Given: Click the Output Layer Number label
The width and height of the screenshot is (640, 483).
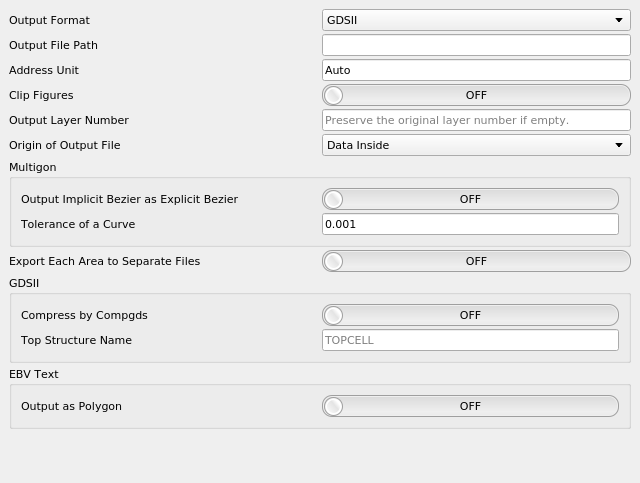Looking at the screenshot, I should tap(69, 120).
